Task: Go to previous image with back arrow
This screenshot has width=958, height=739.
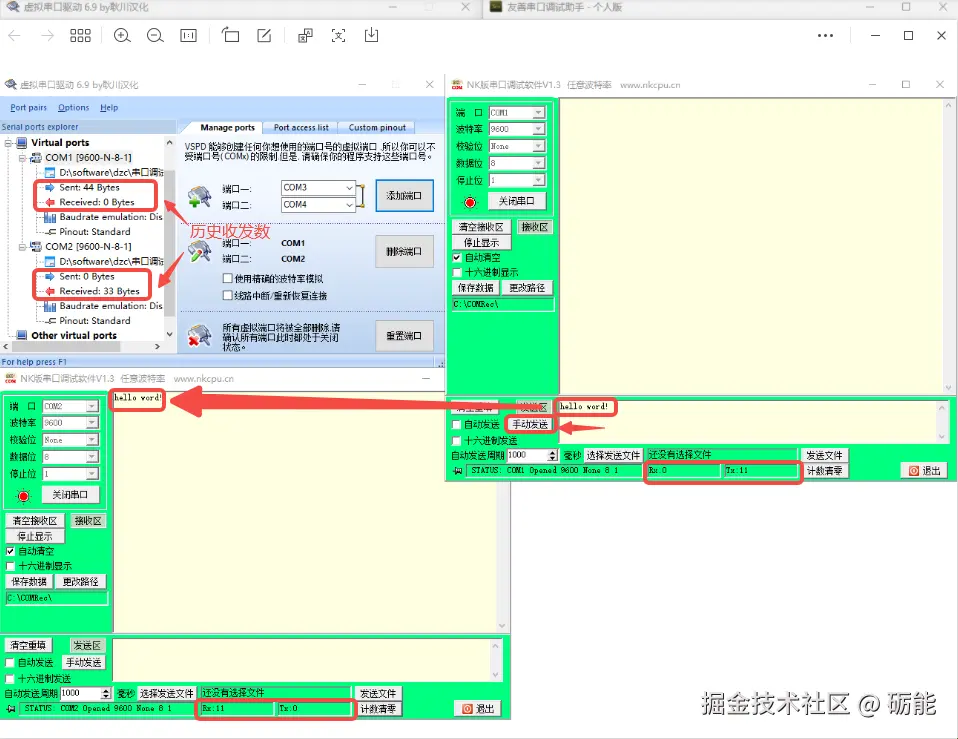Action: (15, 35)
